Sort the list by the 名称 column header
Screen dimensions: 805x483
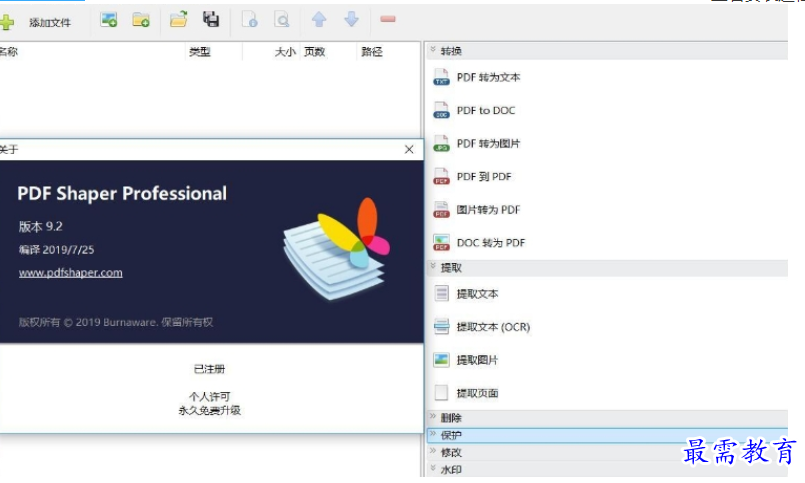pyautogui.click(x=9, y=52)
